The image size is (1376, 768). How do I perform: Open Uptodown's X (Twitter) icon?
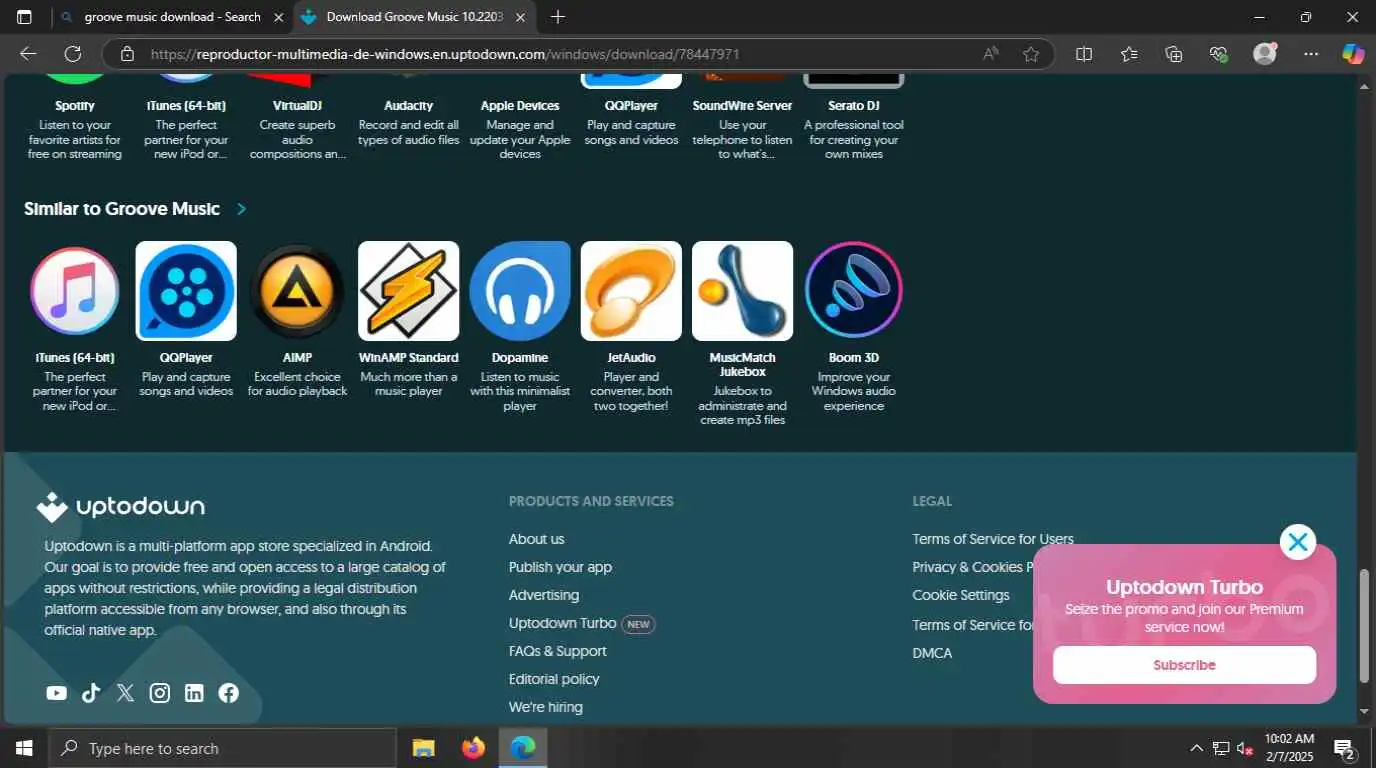pos(125,693)
